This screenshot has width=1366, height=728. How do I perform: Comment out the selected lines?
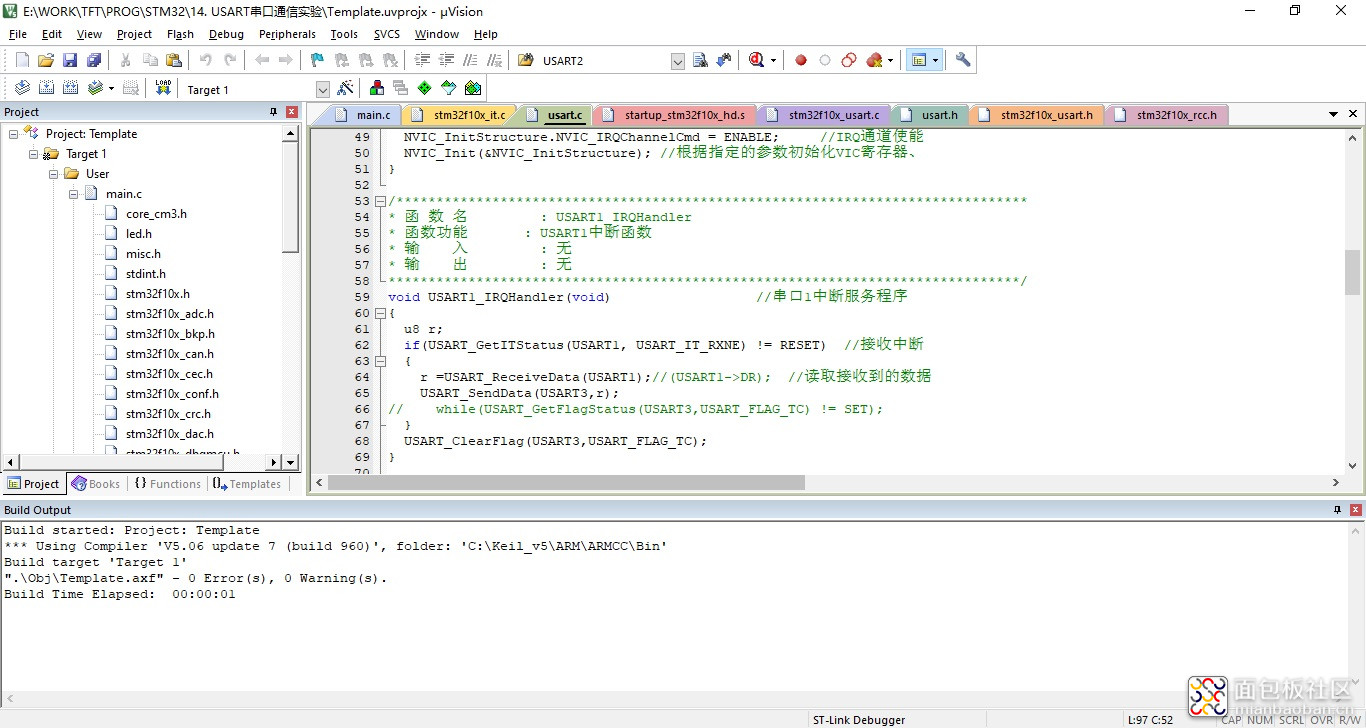(469, 60)
